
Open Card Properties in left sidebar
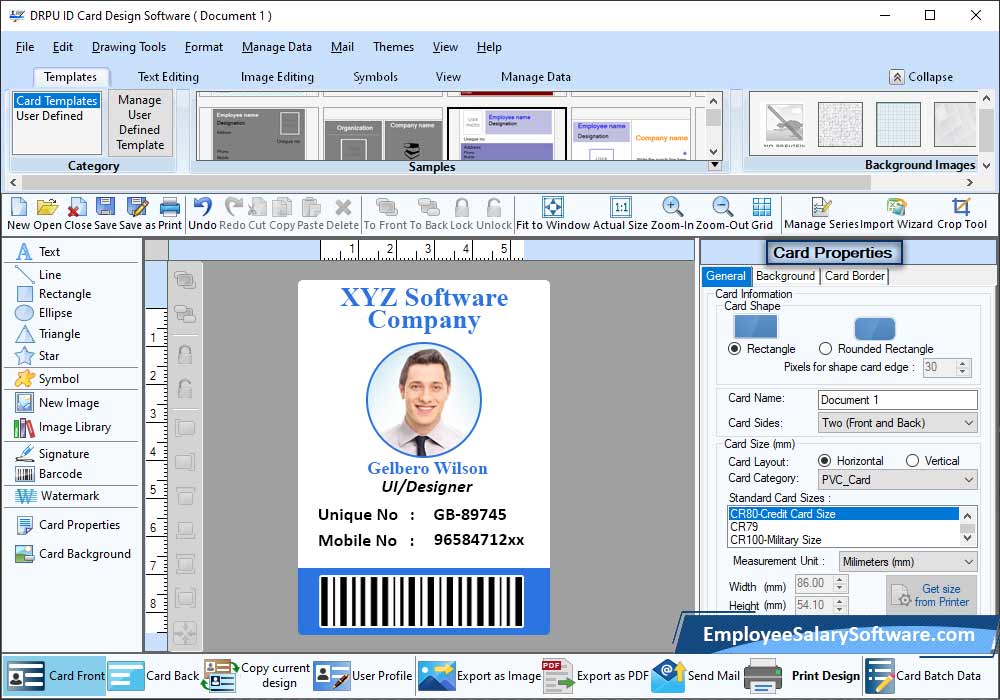(x=70, y=525)
